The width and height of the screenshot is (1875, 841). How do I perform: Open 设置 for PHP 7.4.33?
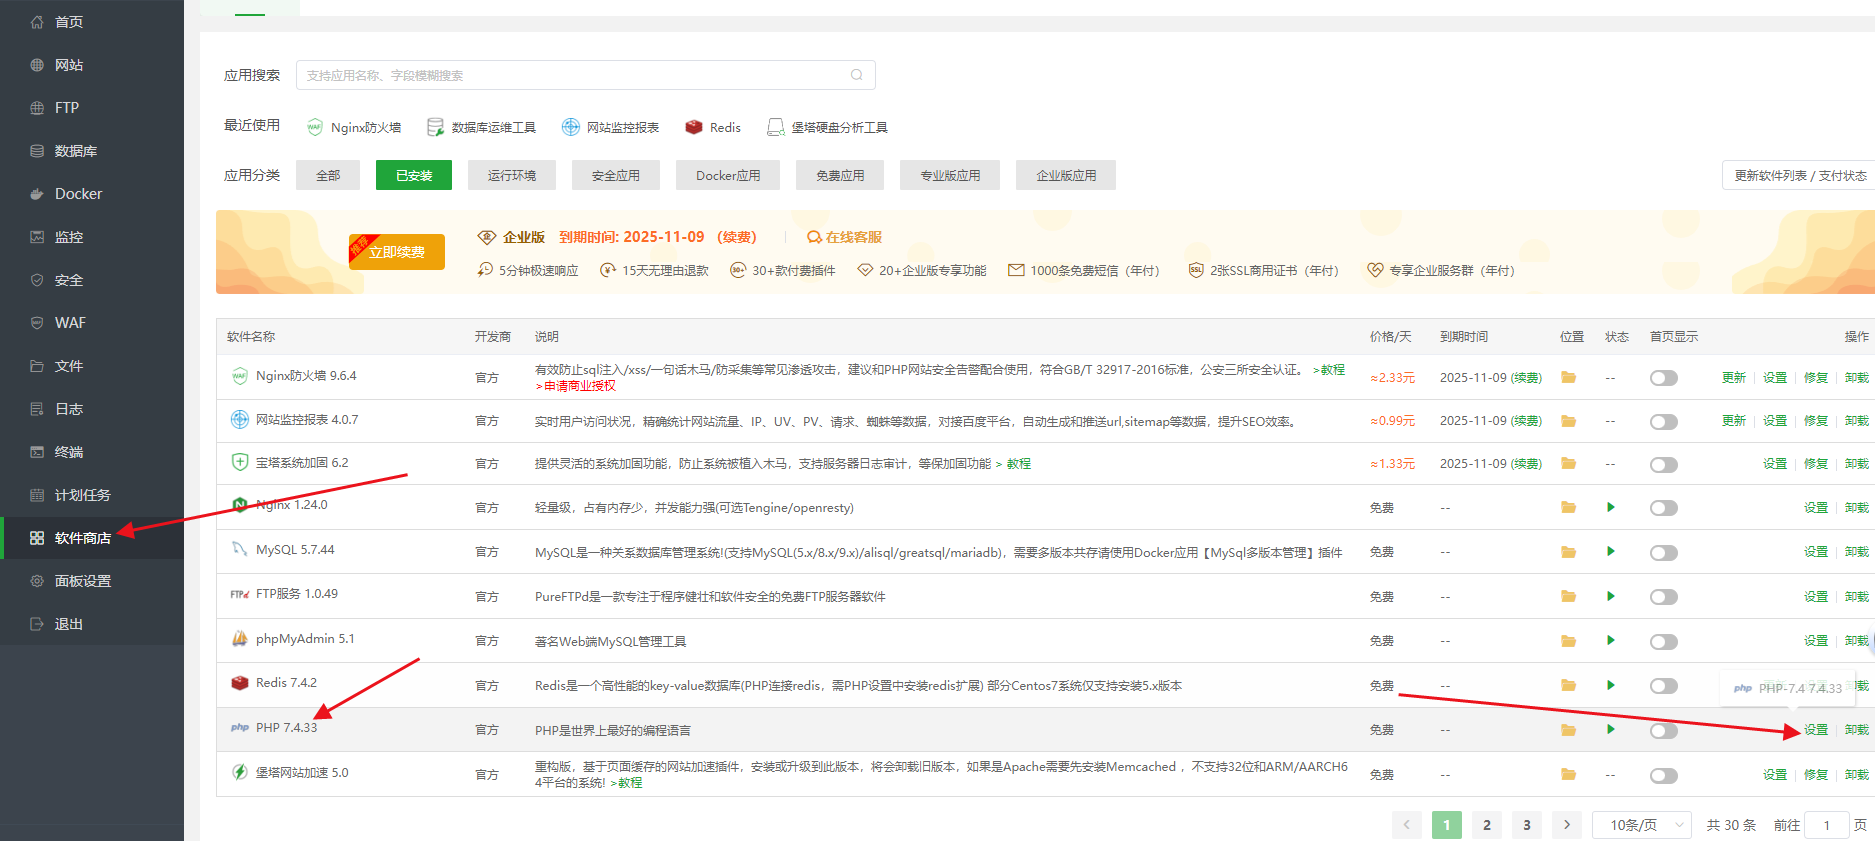pos(1815,730)
